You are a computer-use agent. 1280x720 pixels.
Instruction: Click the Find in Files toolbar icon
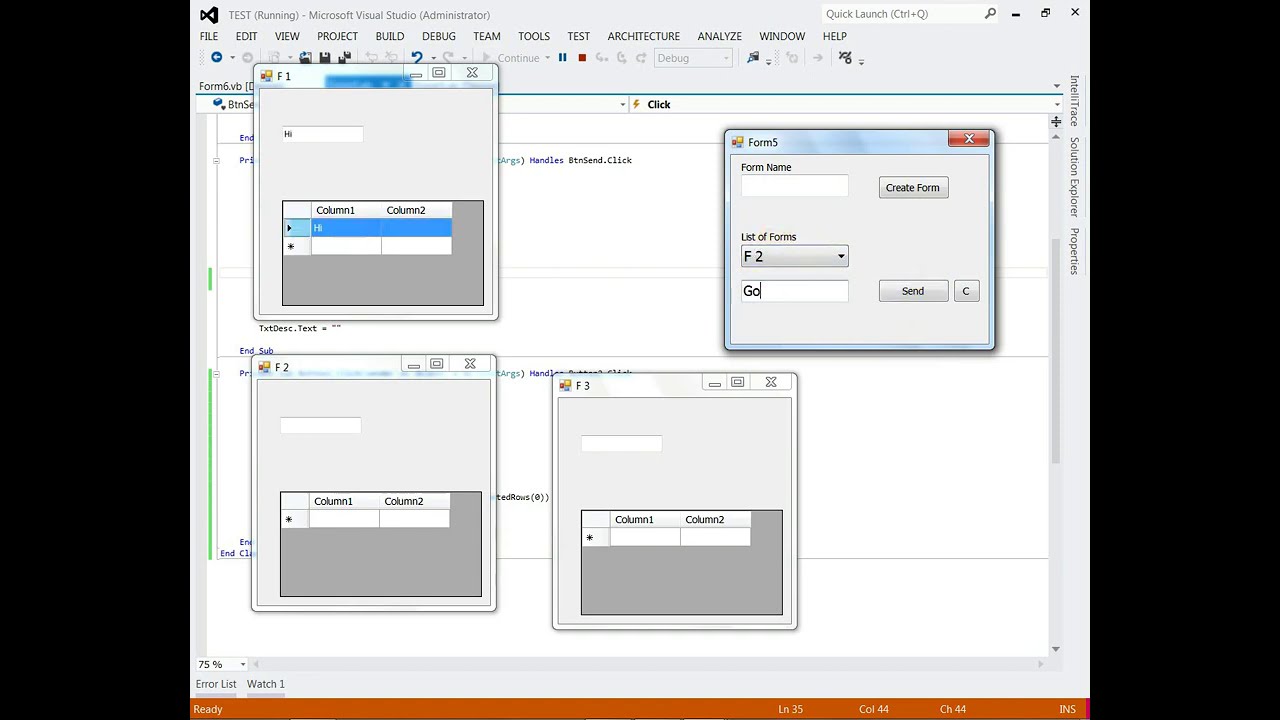pyautogui.click(x=753, y=58)
